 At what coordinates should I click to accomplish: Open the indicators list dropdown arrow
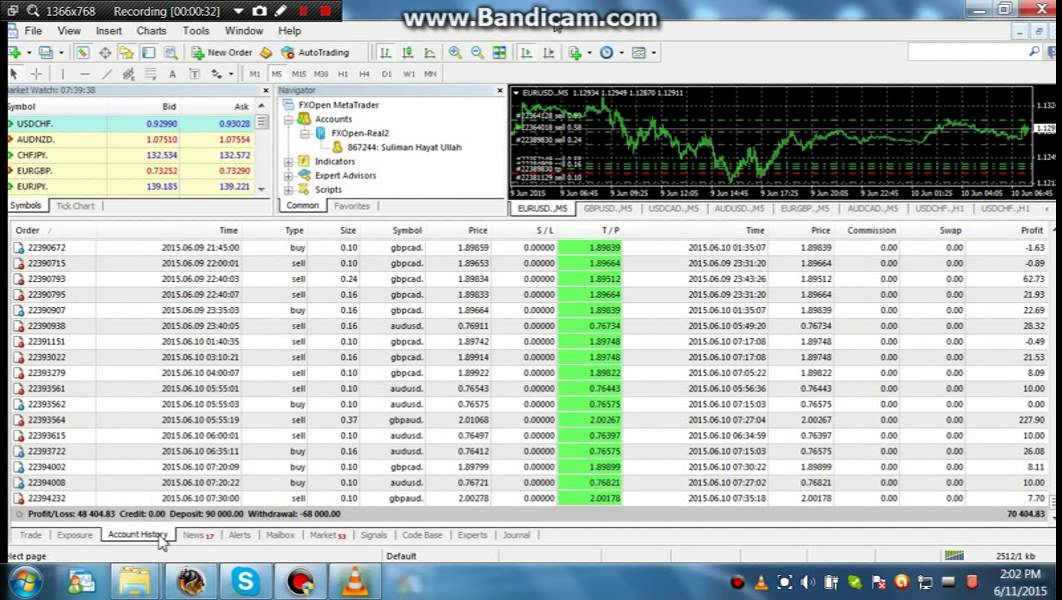tap(589, 52)
